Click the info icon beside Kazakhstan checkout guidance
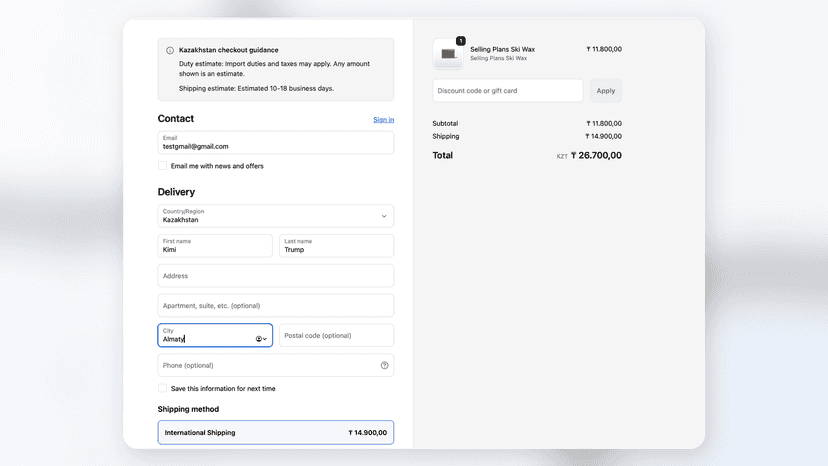The height and width of the screenshot is (466, 828). 170,51
